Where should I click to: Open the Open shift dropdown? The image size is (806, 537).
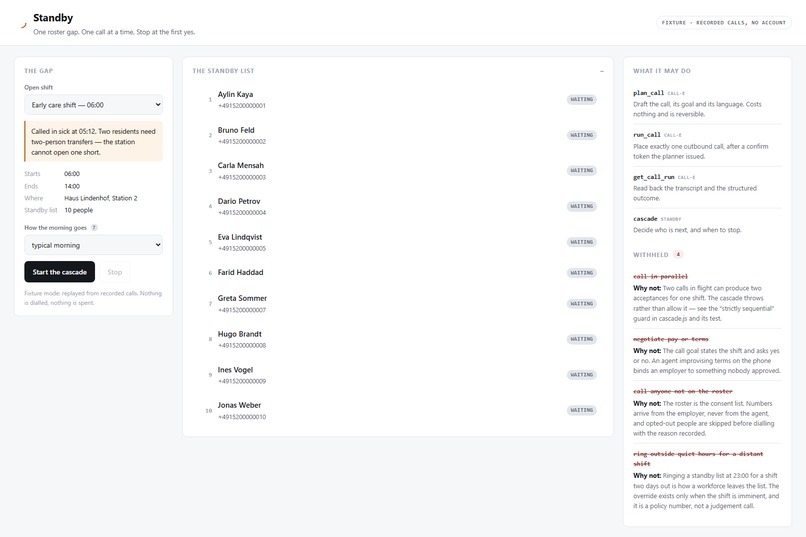tap(94, 105)
